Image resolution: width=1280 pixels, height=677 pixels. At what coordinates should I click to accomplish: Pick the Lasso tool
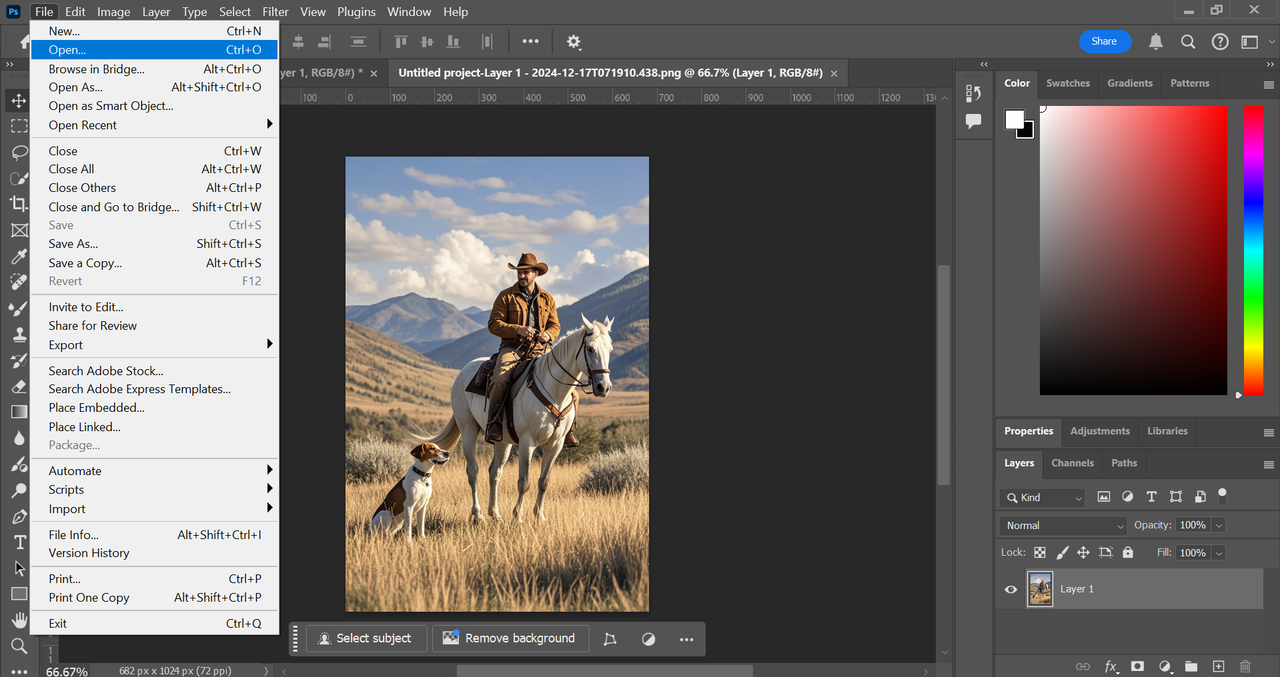[19, 152]
